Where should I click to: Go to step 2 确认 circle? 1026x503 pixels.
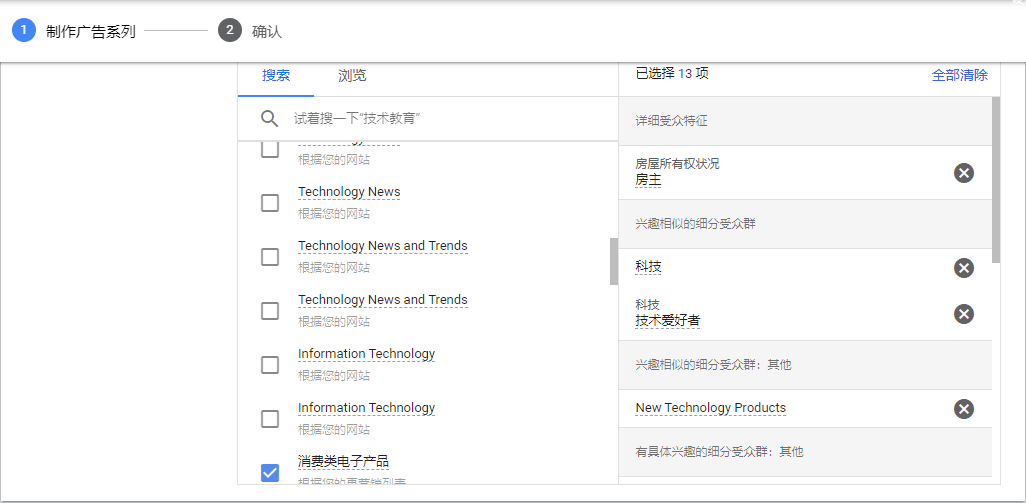point(230,30)
